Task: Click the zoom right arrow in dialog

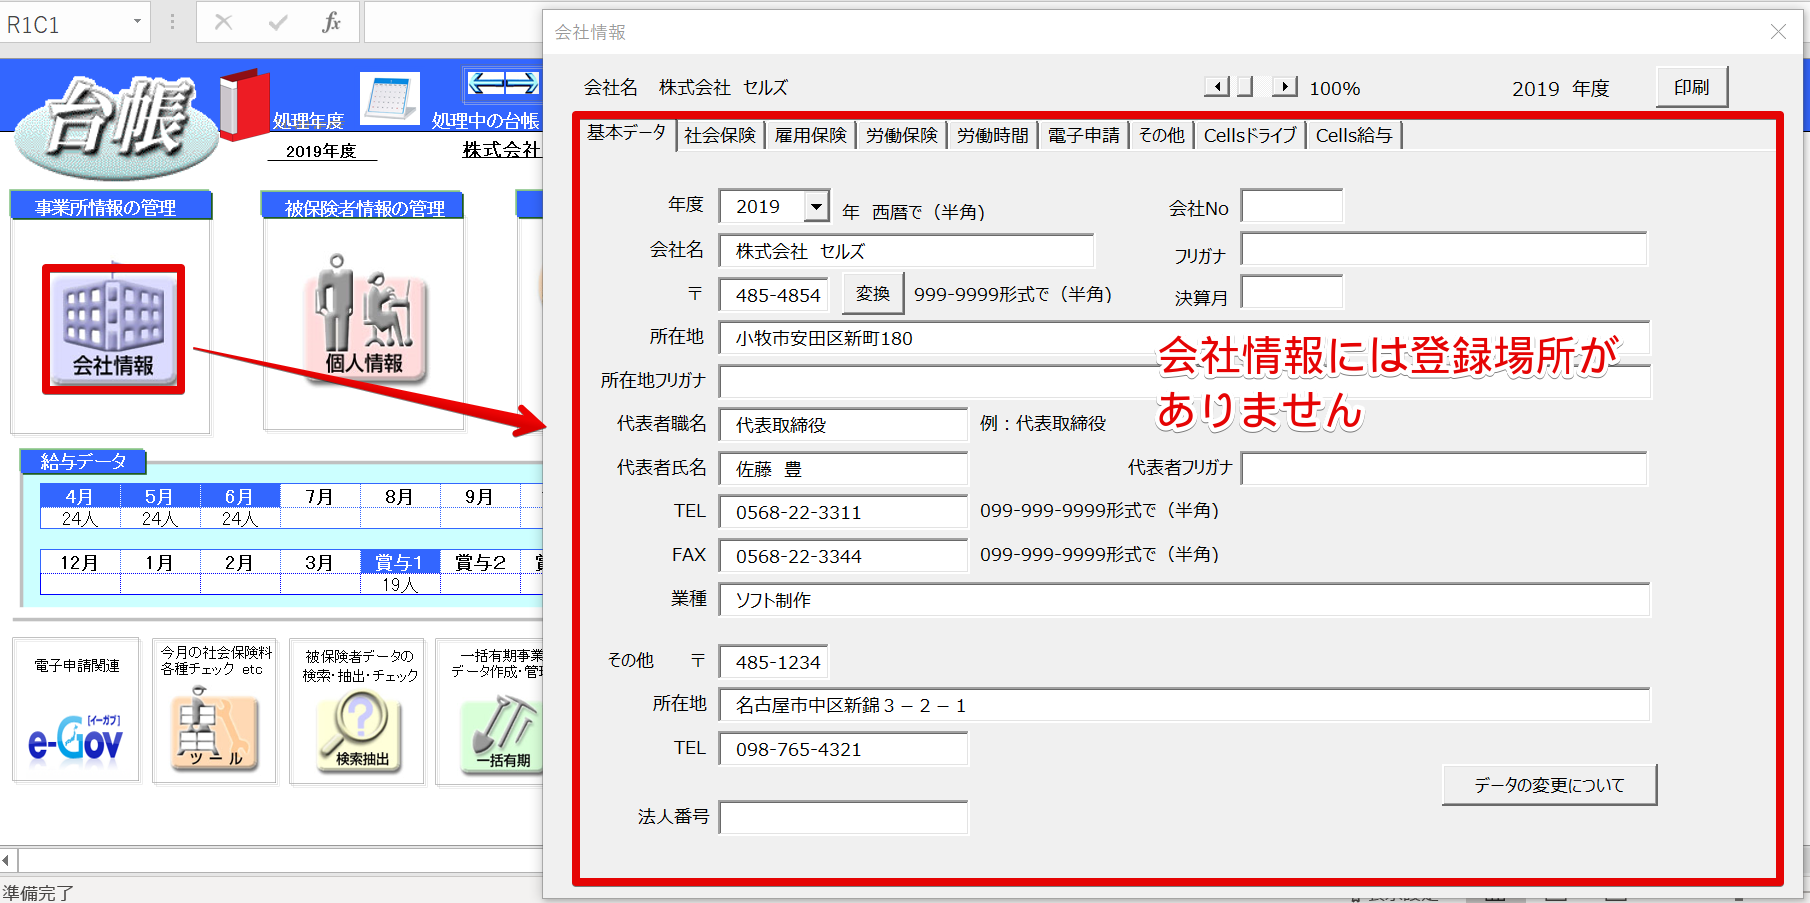Action: click(x=1285, y=87)
